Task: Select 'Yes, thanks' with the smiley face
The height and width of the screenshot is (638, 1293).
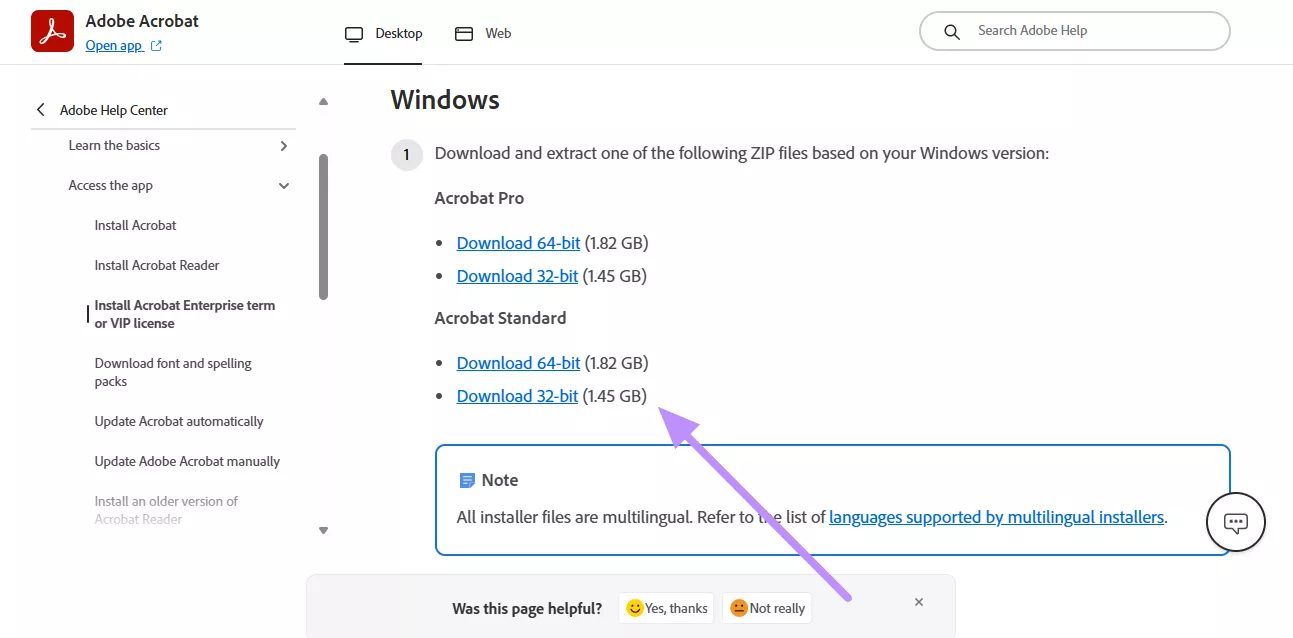Action: (x=666, y=608)
